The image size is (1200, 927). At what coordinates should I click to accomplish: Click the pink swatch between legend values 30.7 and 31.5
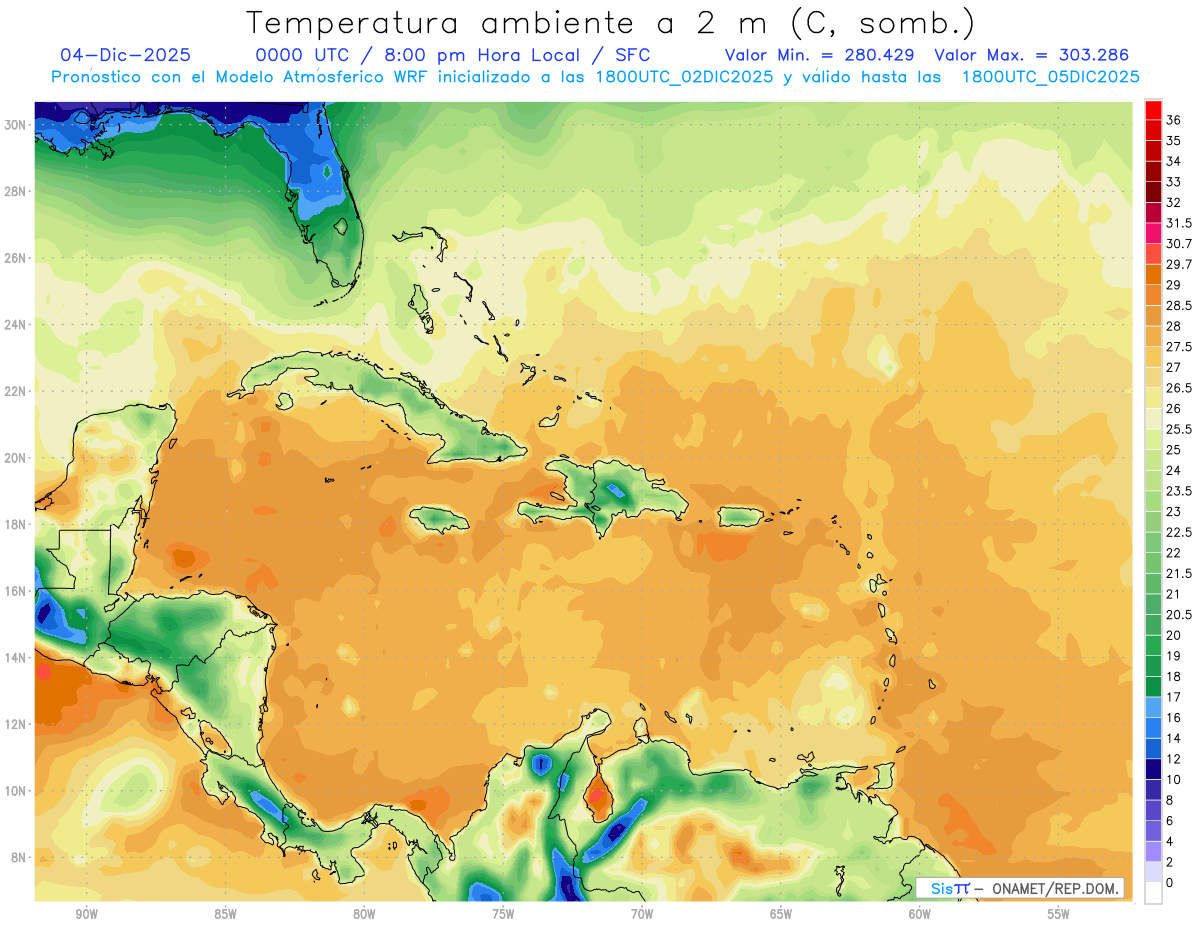pos(1153,233)
